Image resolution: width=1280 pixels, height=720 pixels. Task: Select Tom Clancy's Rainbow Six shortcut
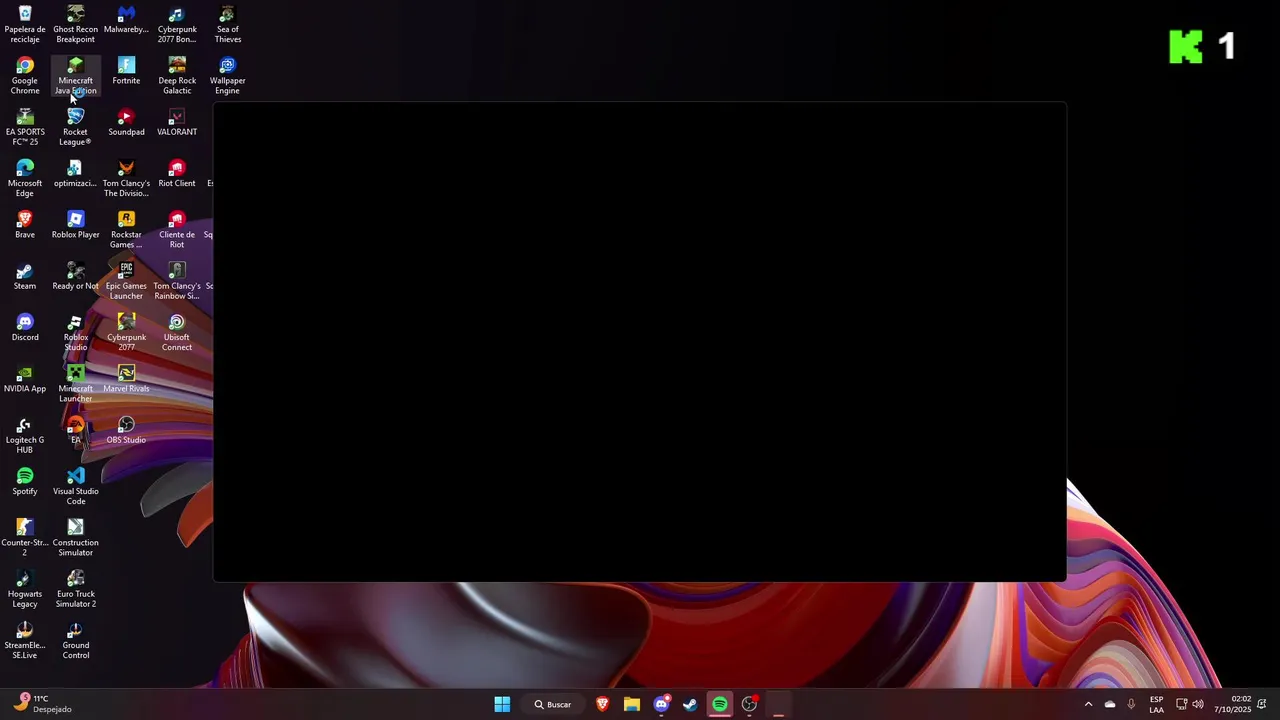pos(177,281)
